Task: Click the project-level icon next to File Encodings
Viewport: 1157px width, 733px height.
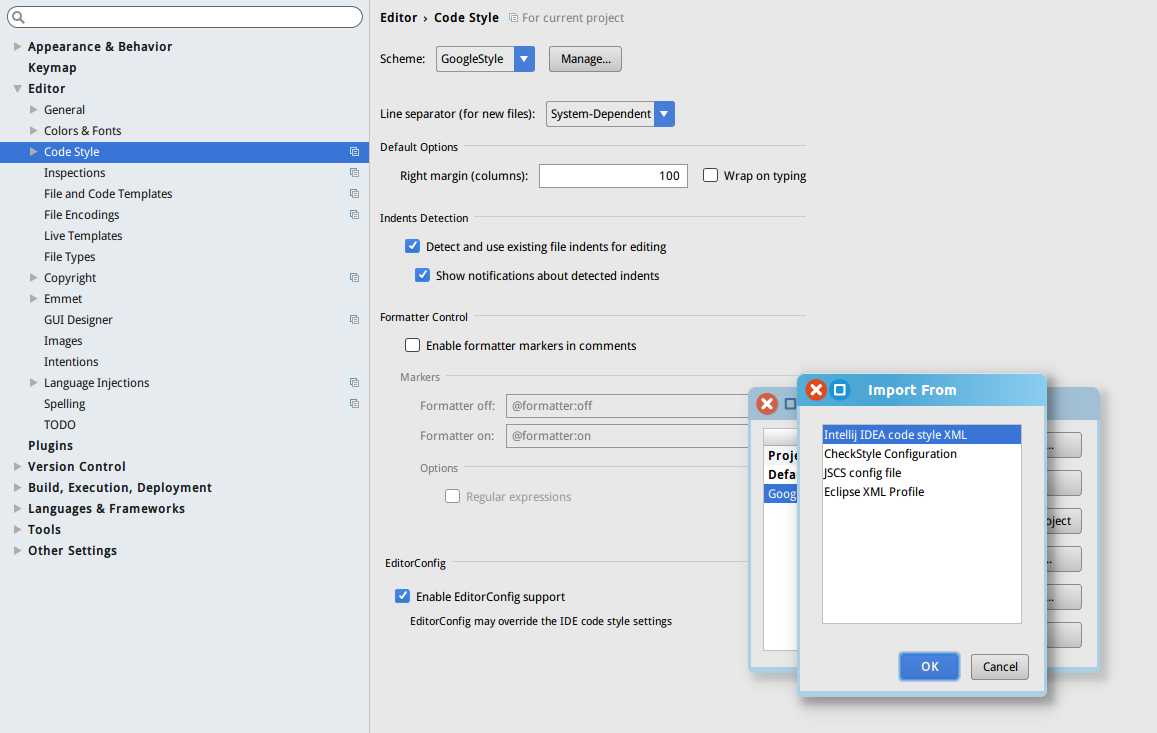Action: [354, 215]
